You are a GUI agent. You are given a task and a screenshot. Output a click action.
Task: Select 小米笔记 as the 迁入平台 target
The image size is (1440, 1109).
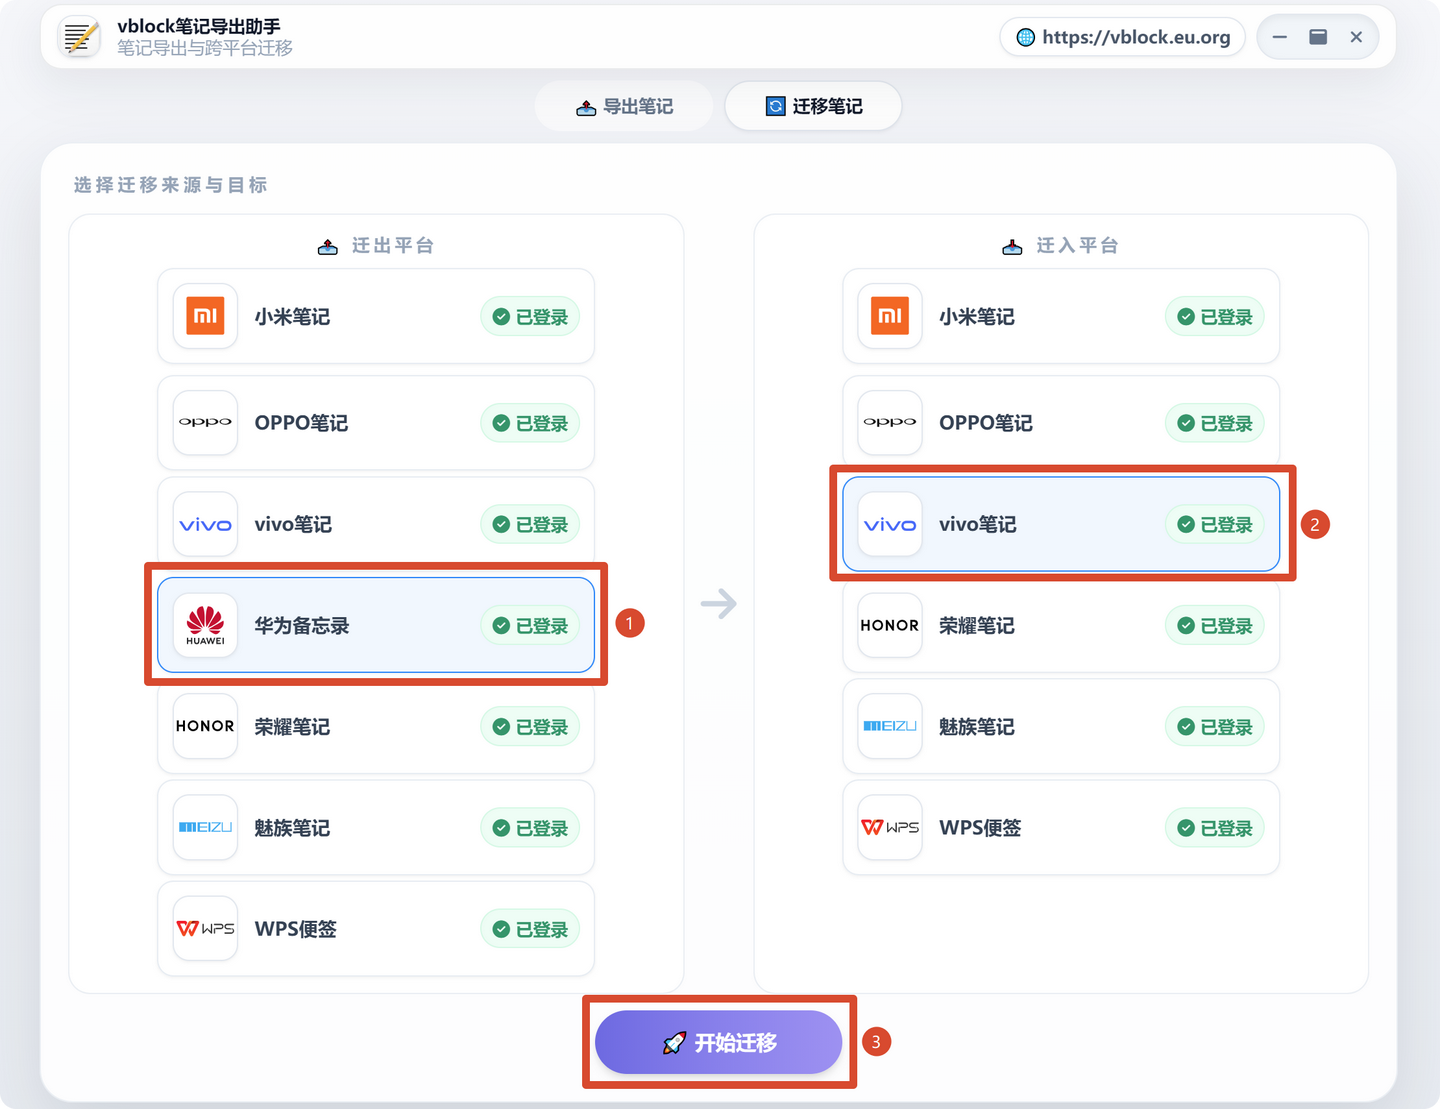pos(1061,316)
